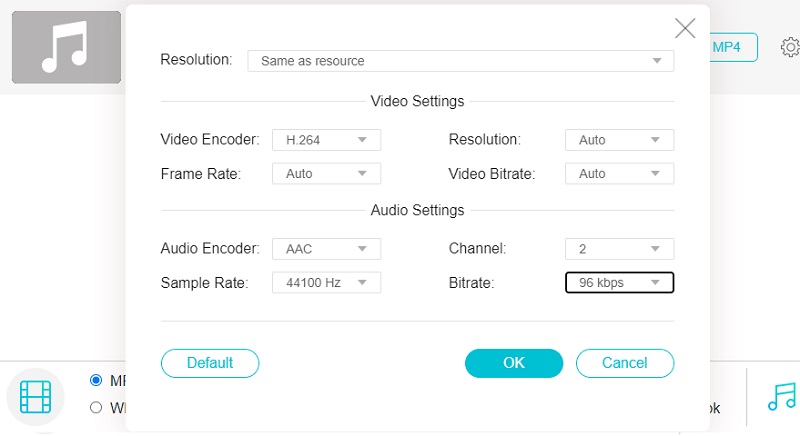Open the video Resolution Auto dropdown
800x436 pixels.
(619, 140)
